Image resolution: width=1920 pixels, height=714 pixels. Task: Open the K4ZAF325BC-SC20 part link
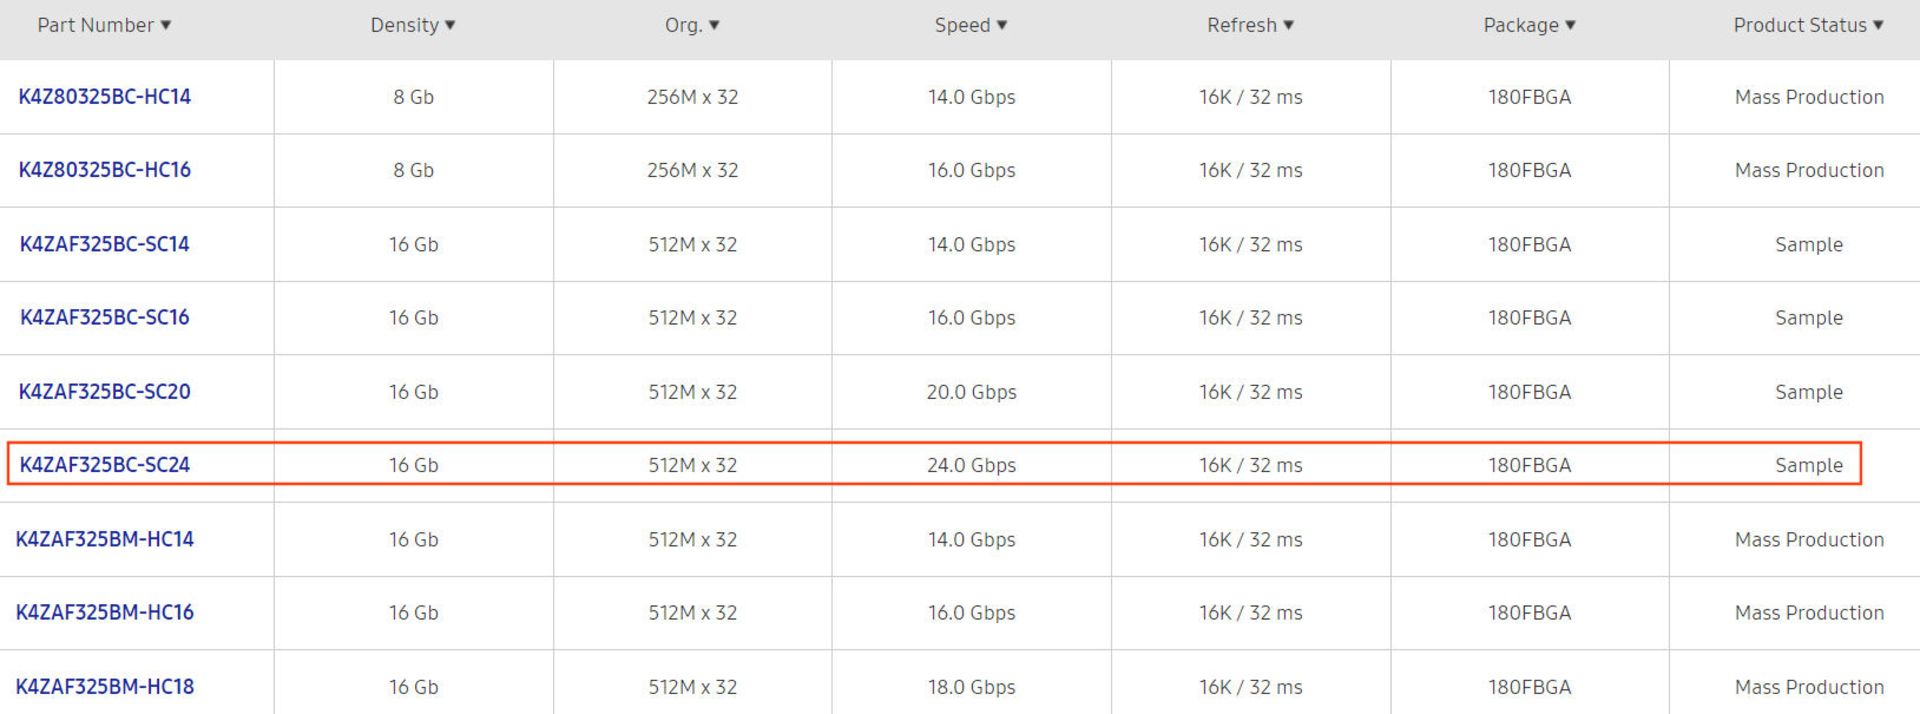pyautogui.click(x=105, y=391)
